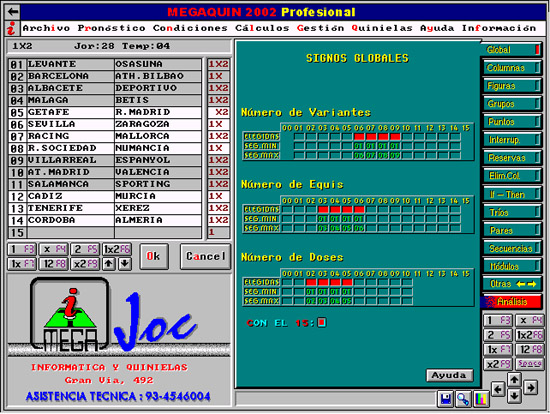Click the '1x2 F6' key under the match list

[x=117, y=249]
